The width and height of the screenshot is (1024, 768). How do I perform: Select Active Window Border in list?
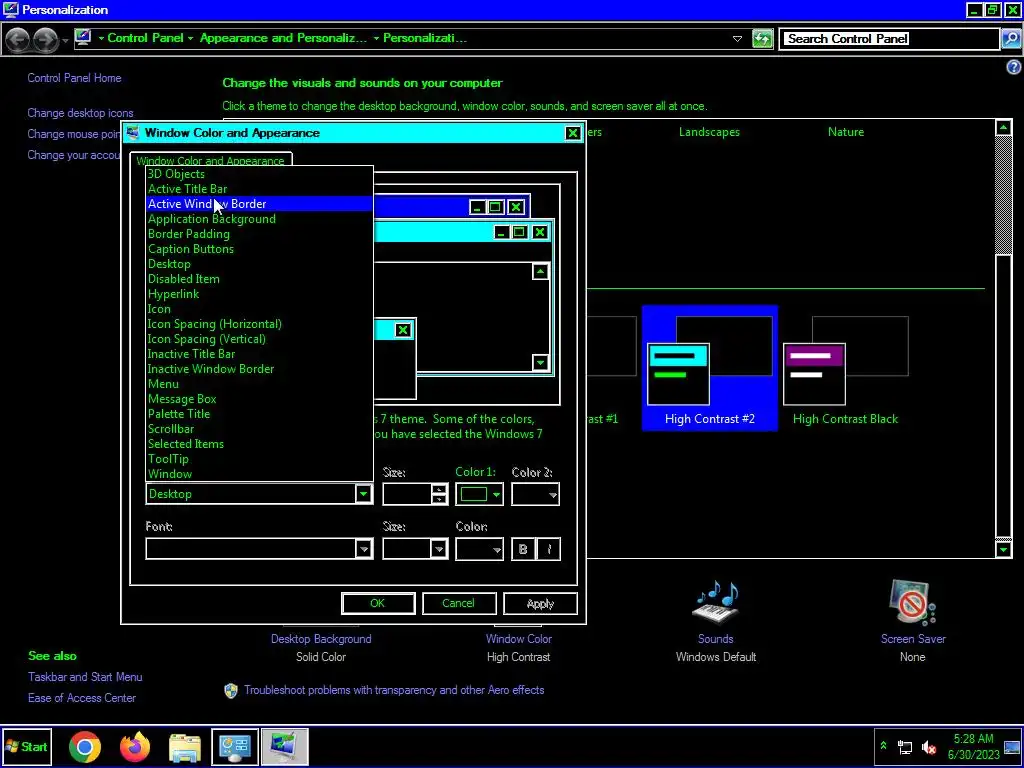tap(259, 204)
